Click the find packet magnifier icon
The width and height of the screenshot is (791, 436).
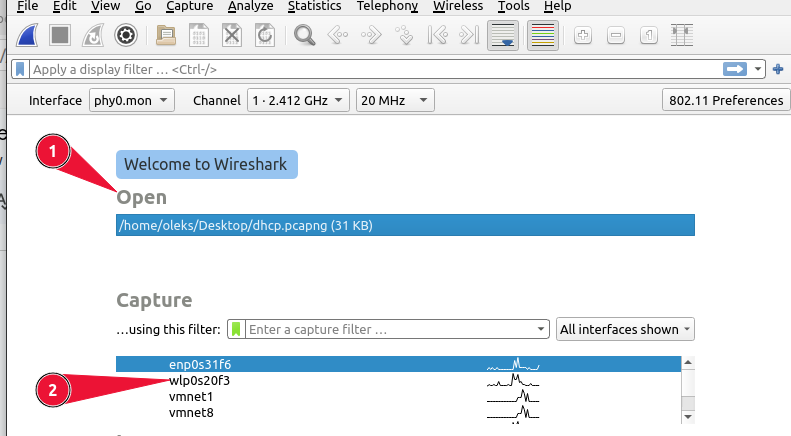(305, 37)
